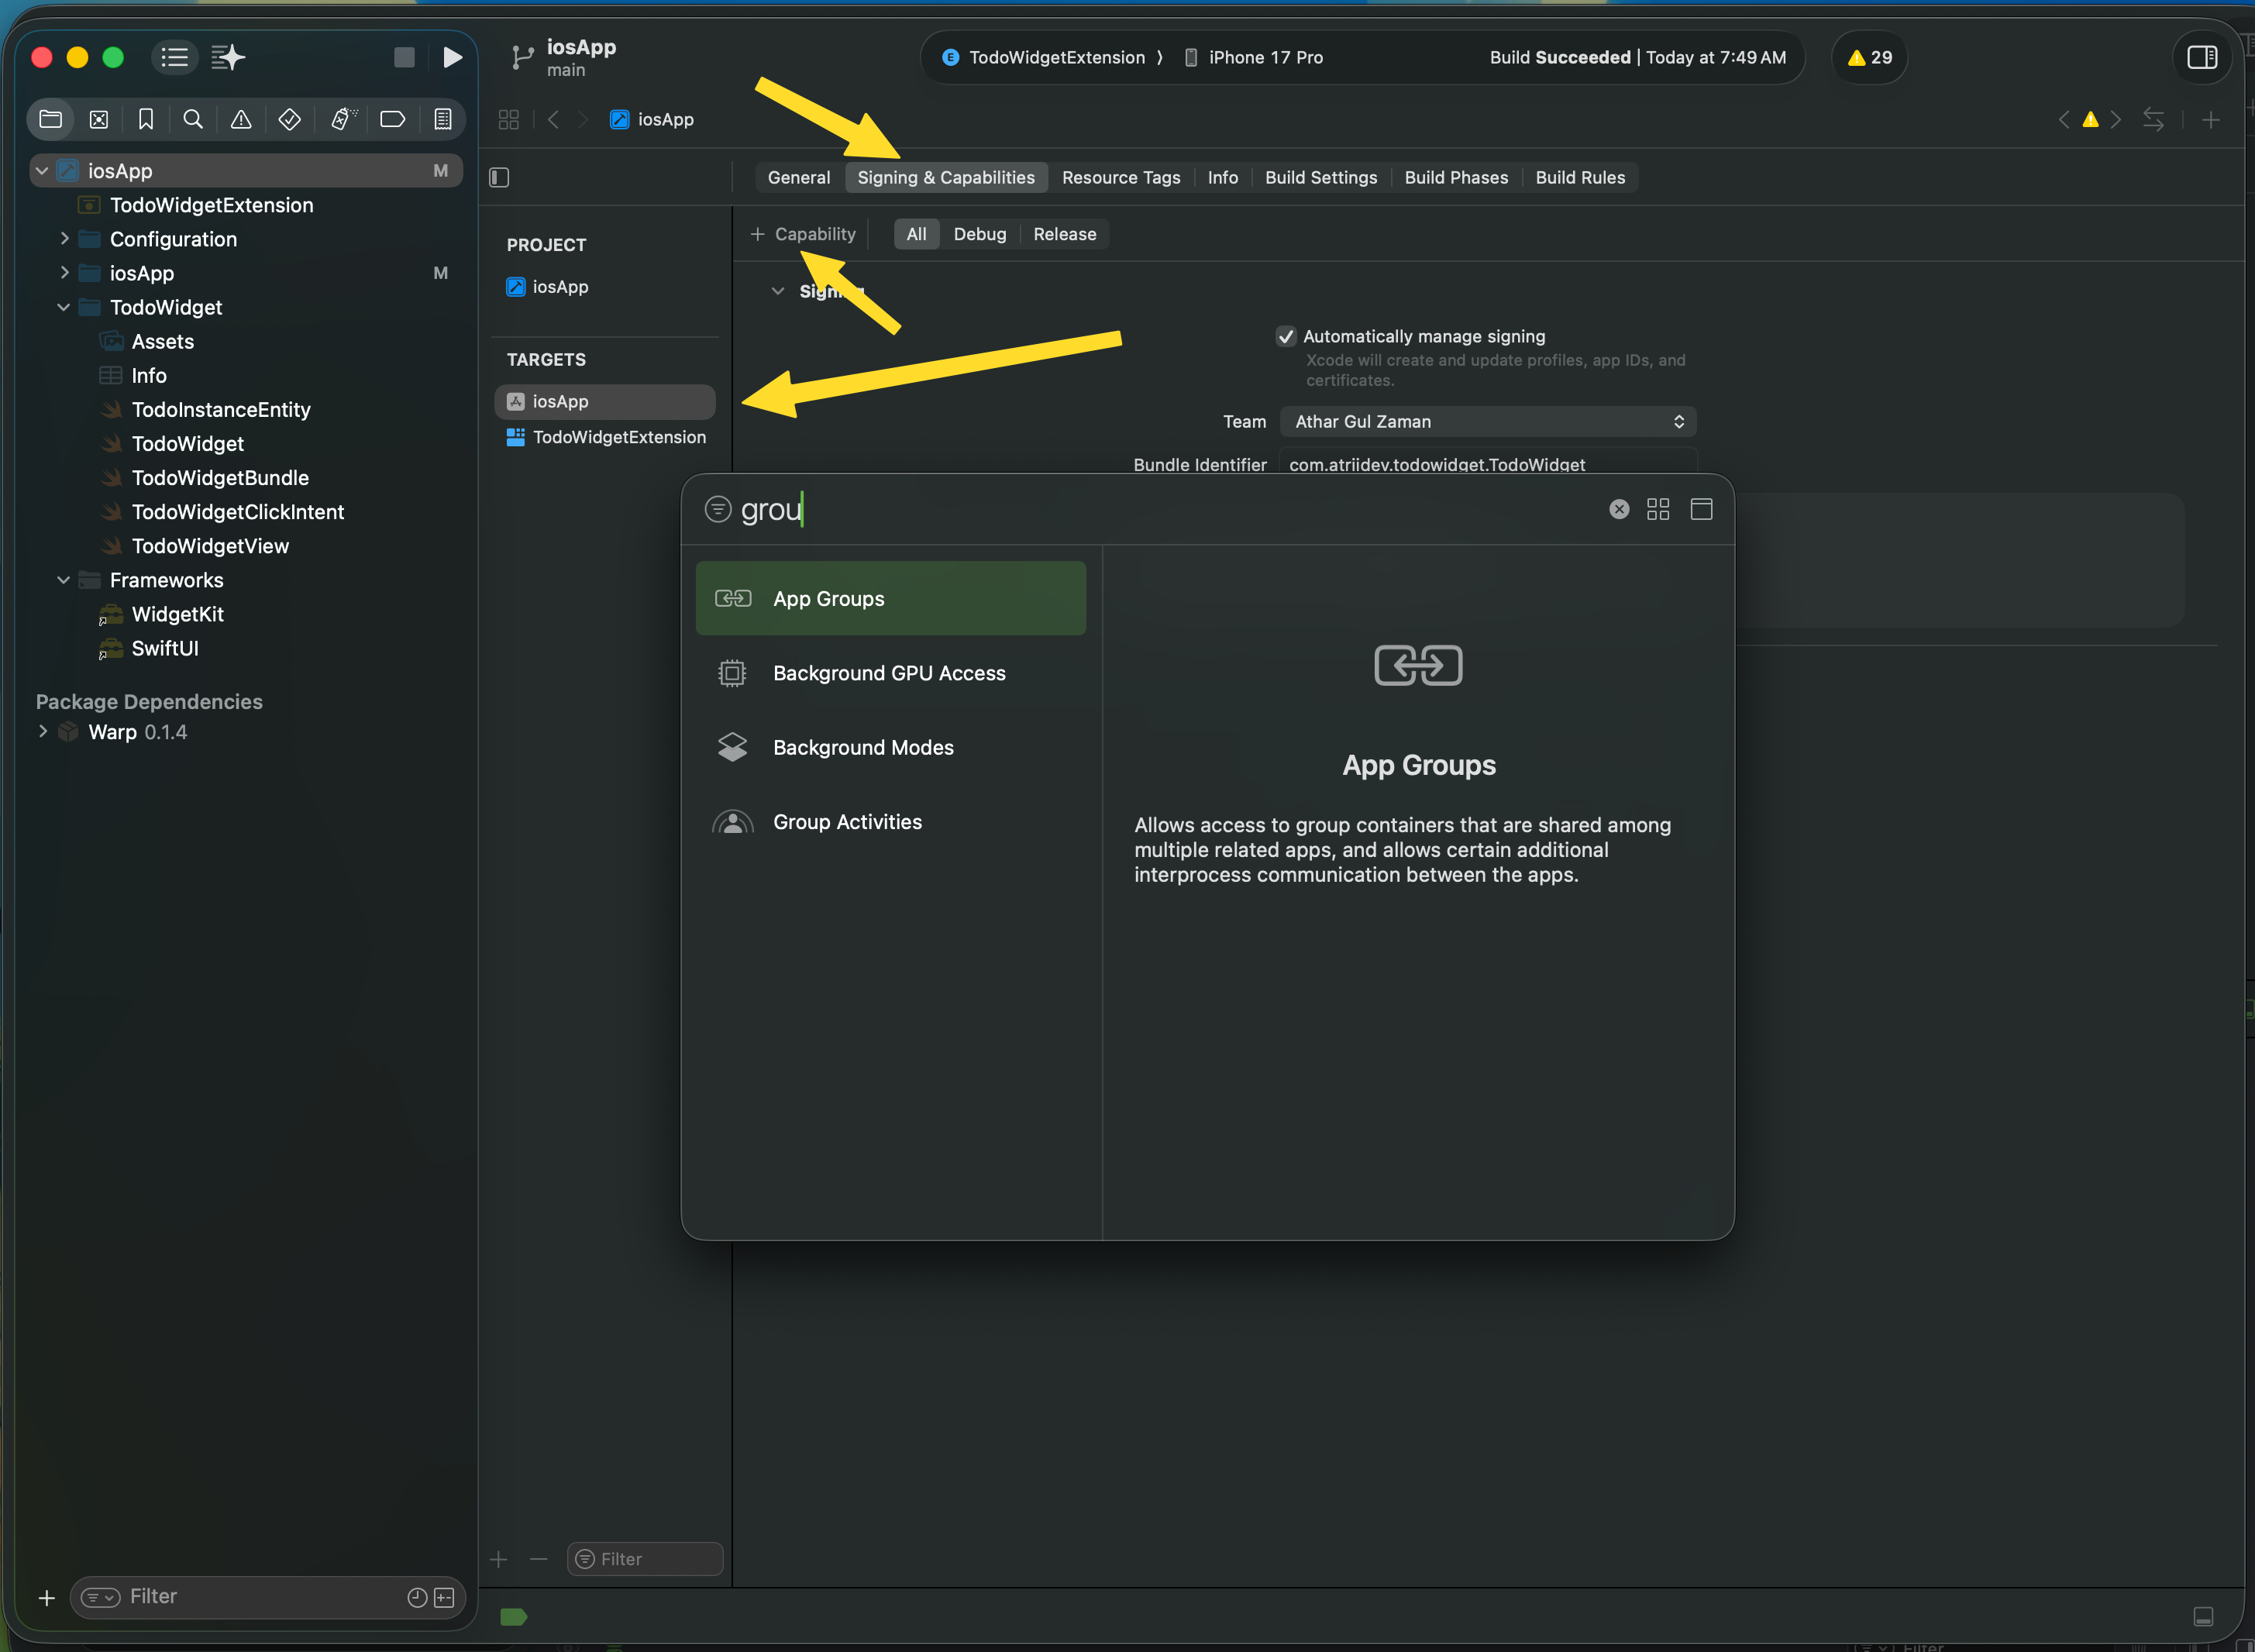Select the Debug configuration filter
This screenshot has width=2255, height=1652.
[979, 234]
